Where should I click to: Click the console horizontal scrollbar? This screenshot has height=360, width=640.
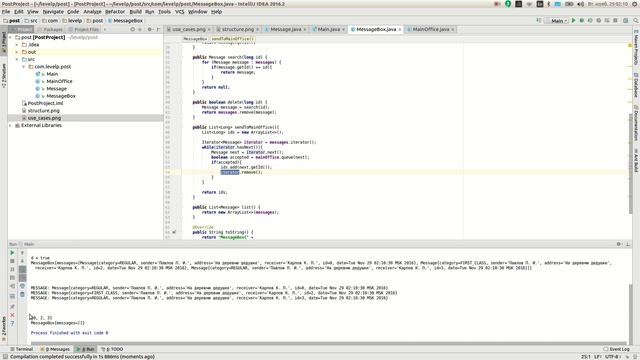329,343
